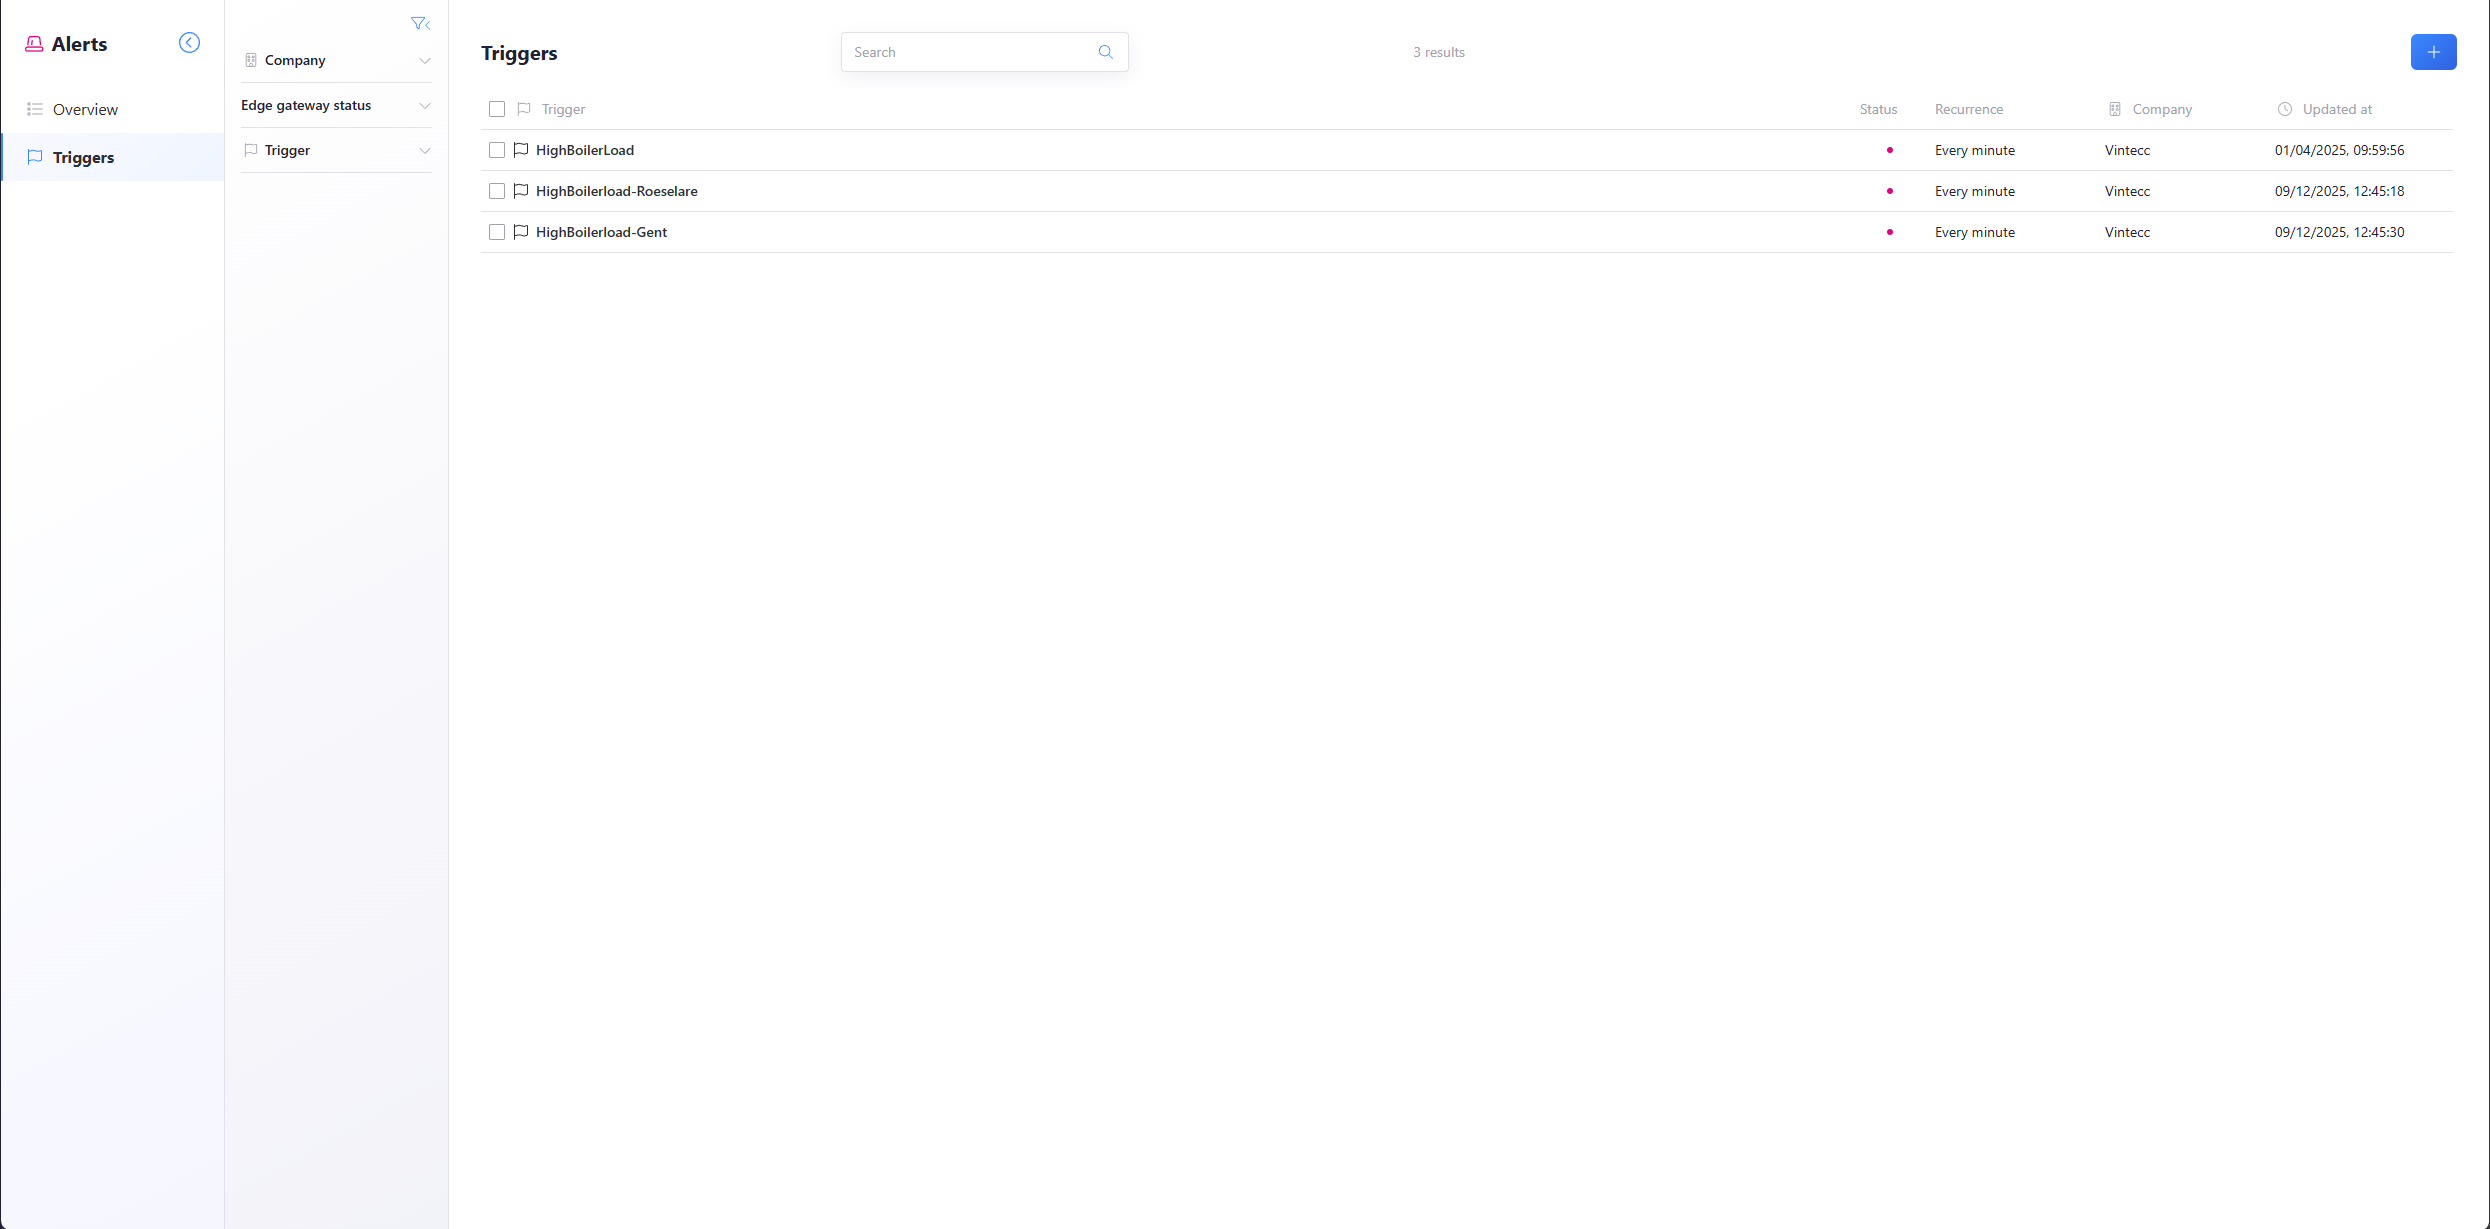Open the HighBoilerLoad trigger
The height and width of the screenshot is (1229, 2490).
pos(585,150)
